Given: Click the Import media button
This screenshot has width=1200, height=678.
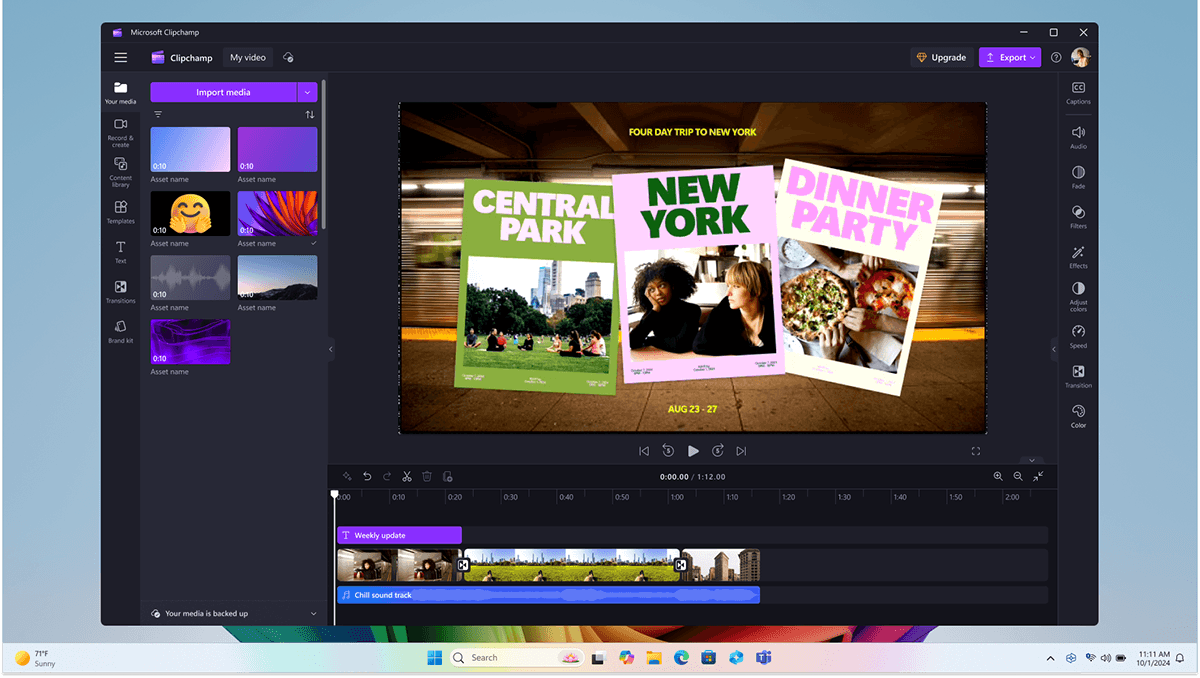Looking at the screenshot, I should pos(223,92).
